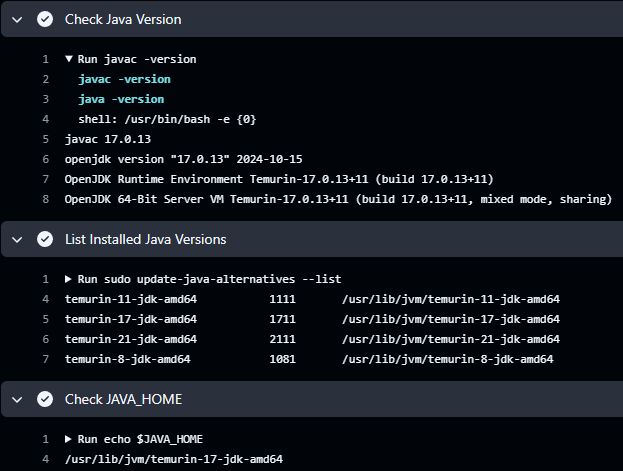Click the priority value 1711
The width and height of the screenshot is (623, 471).
coord(282,319)
